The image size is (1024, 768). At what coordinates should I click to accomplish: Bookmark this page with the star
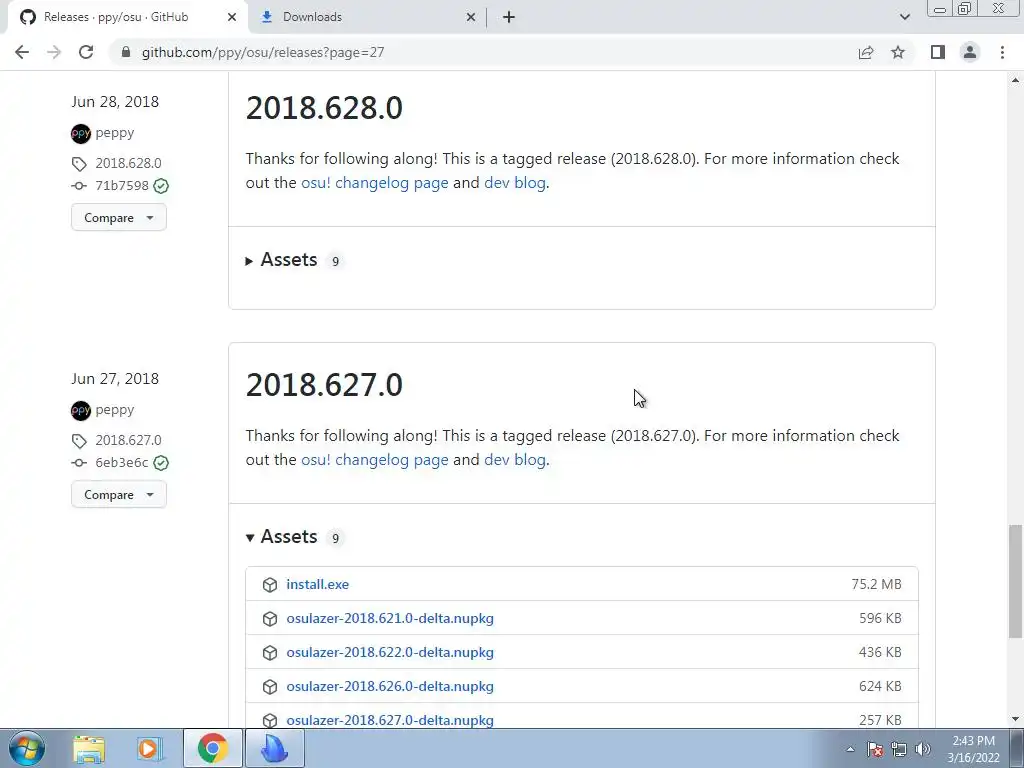point(898,52)
